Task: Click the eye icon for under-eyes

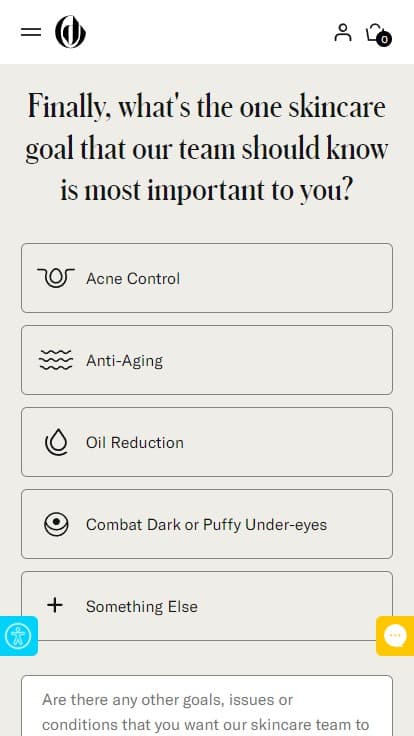Action: [x=56, y=524]
